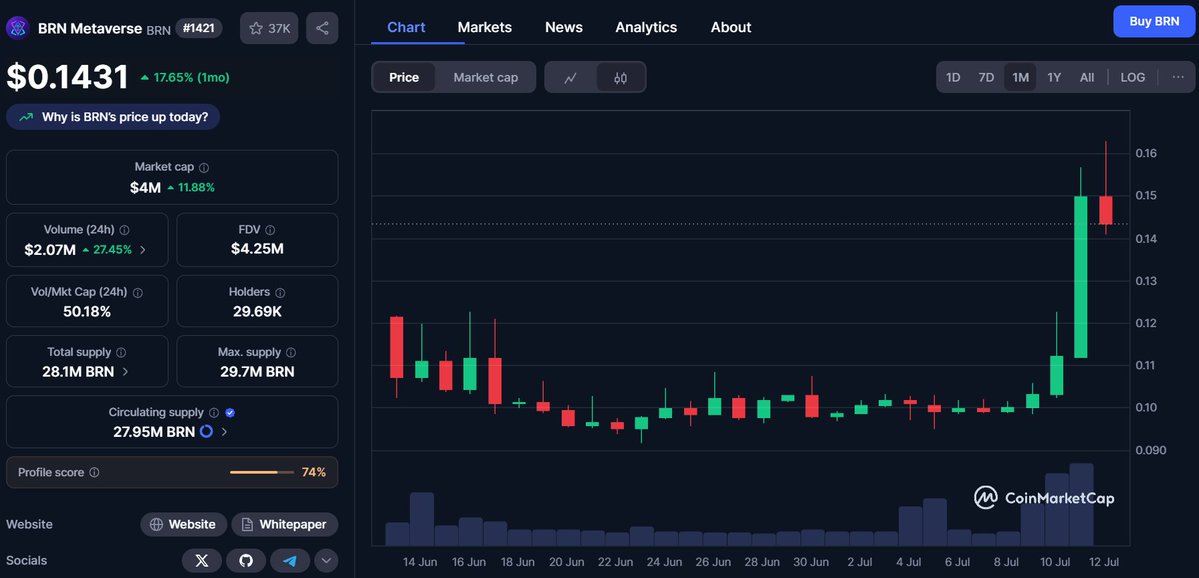Set chart range to 1D

(953, 77)
